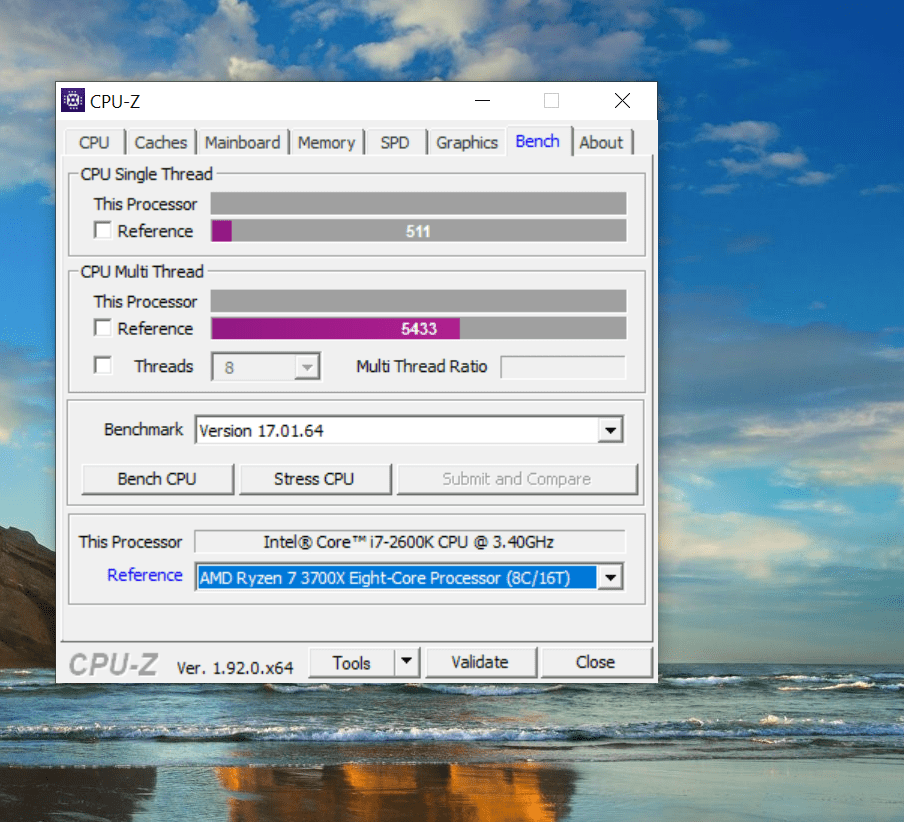This screenshot has height=822, width=904.
Task: Start the Bench CPU test
Action: (157, 479)
